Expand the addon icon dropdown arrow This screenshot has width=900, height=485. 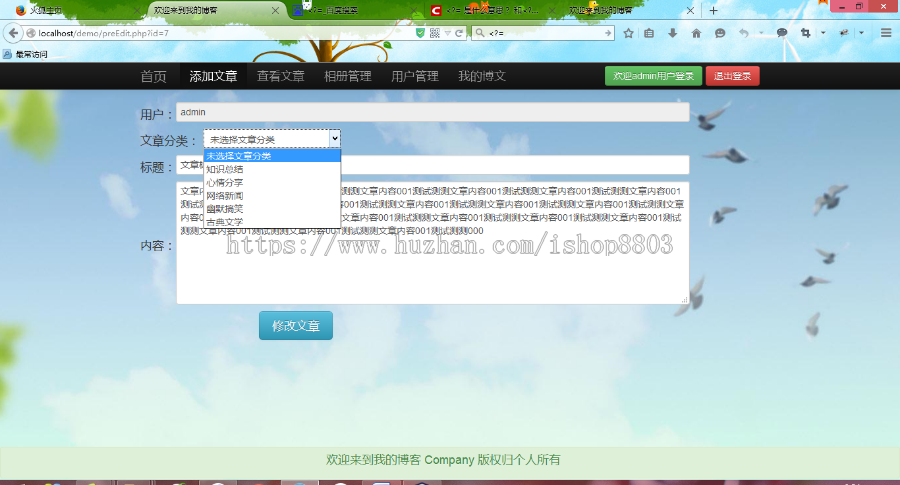point(862,33)
